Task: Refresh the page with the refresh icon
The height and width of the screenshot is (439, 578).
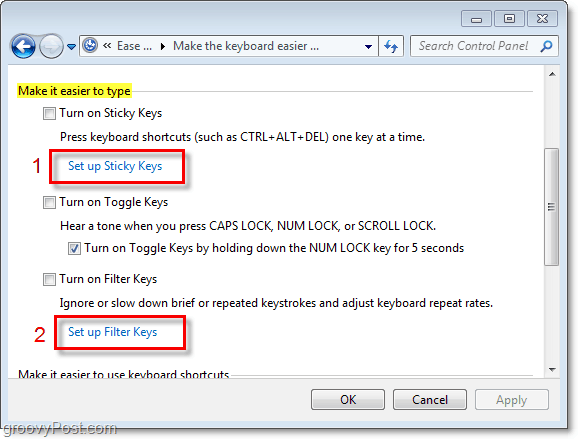Action: point(391,46)
